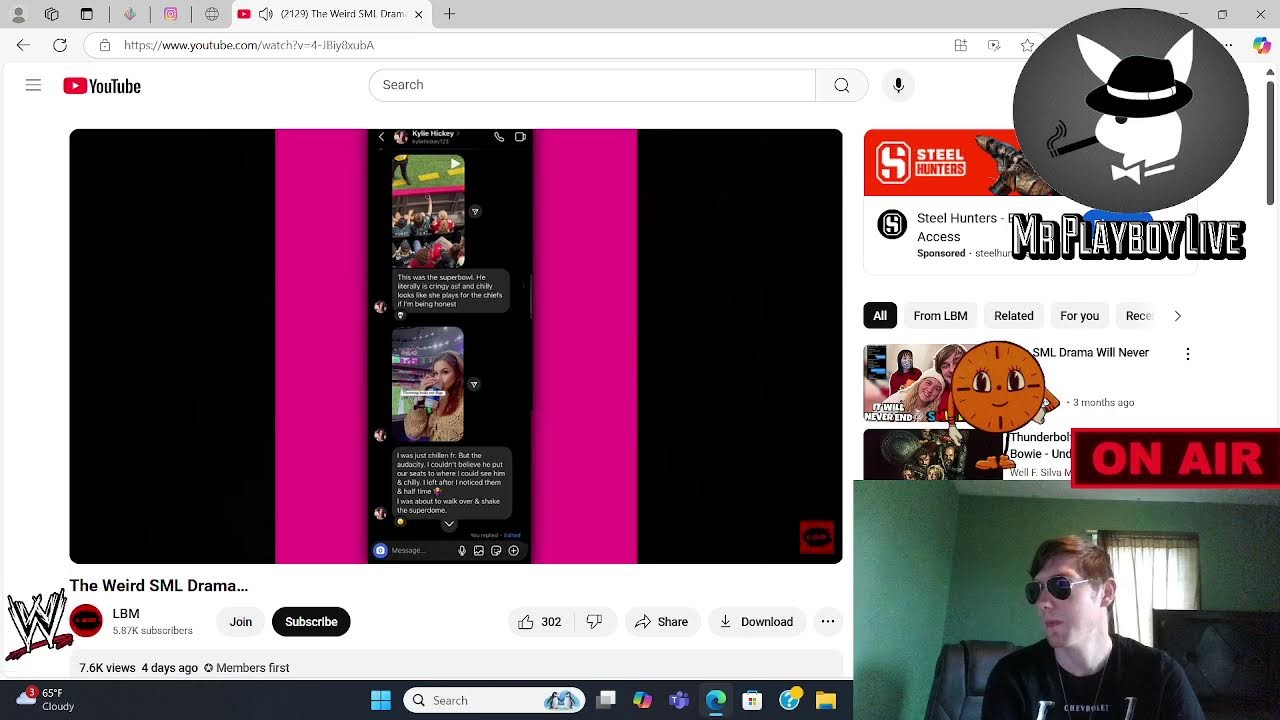The width and height of the screenshot is (1280, 720).
Task: Open Microsoft Edge from the taskbar
Action: tap(716, 700)
